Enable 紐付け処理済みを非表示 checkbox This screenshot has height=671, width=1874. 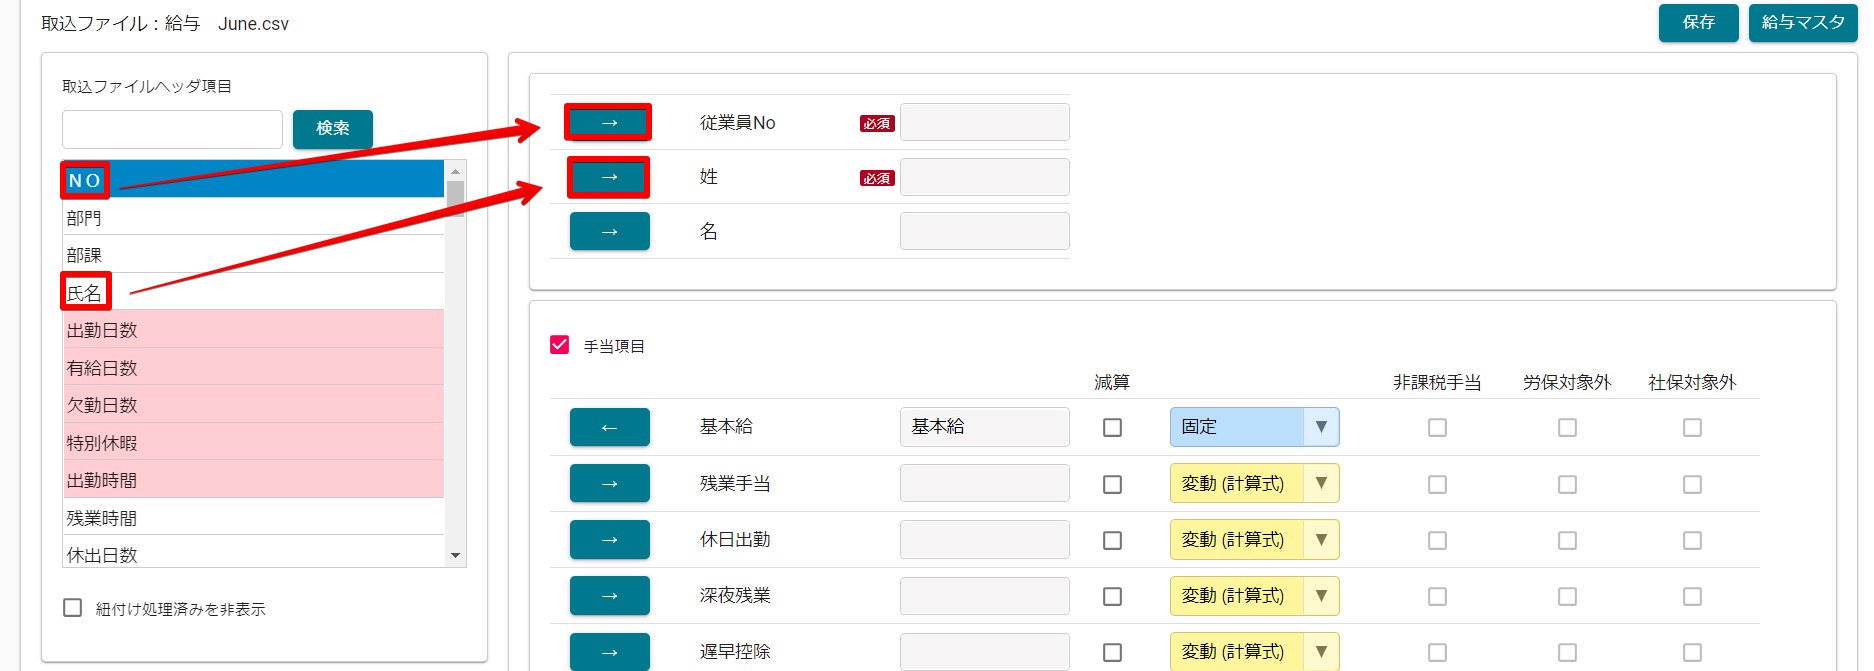coord(72,608)
